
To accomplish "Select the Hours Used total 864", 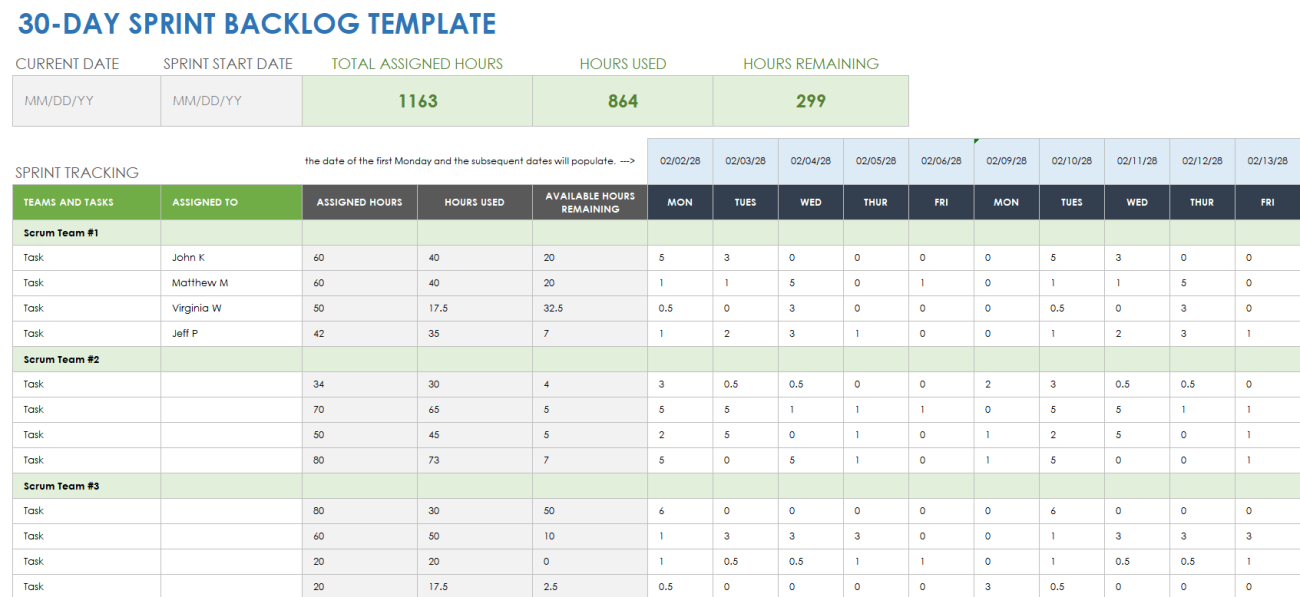I will 622,100.
